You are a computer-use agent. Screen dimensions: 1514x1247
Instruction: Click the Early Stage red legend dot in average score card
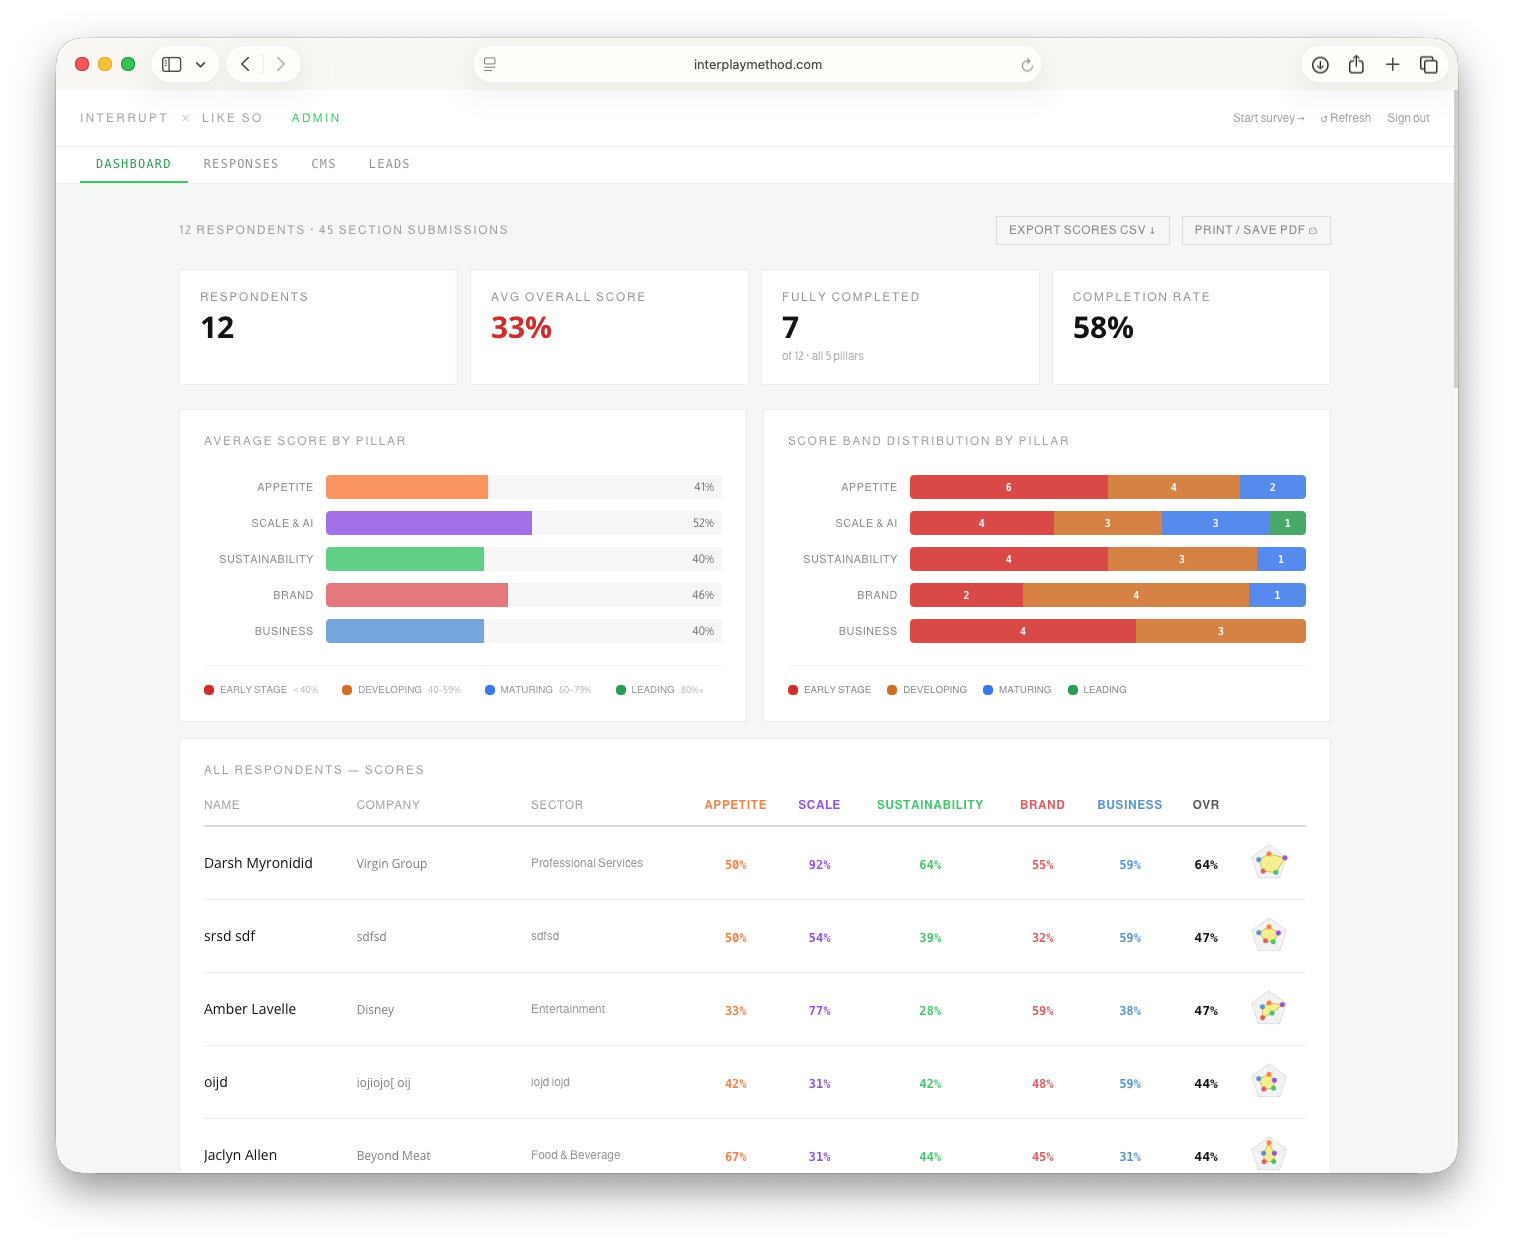209,690
